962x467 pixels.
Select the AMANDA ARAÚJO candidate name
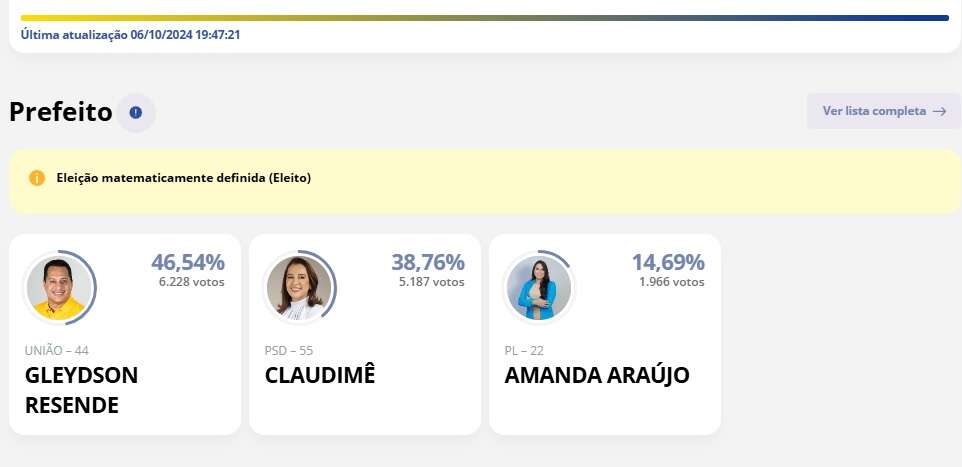point(597,375)
